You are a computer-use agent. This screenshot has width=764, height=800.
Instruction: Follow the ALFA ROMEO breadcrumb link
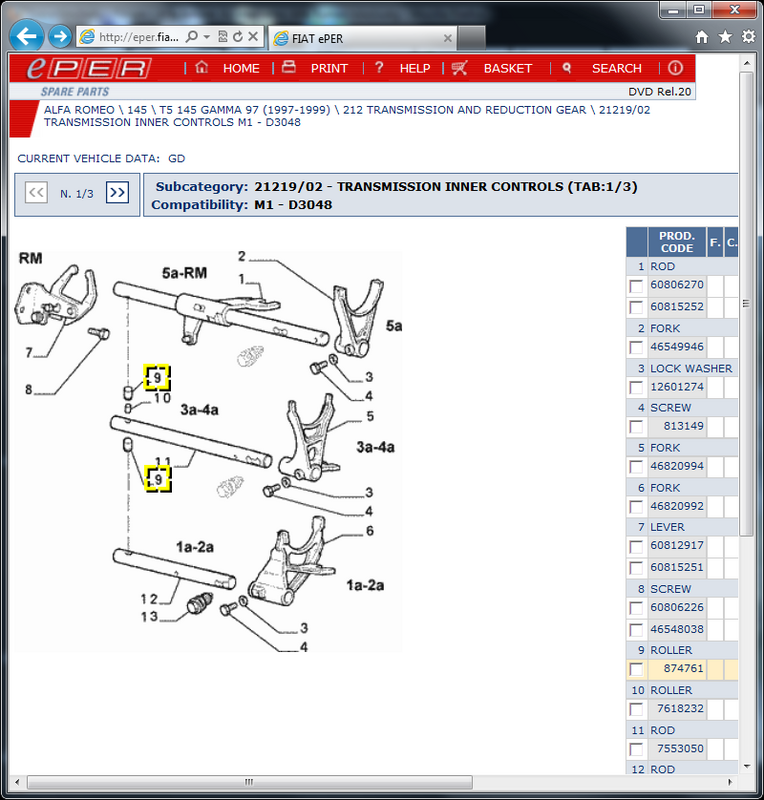tap(79, 110)
